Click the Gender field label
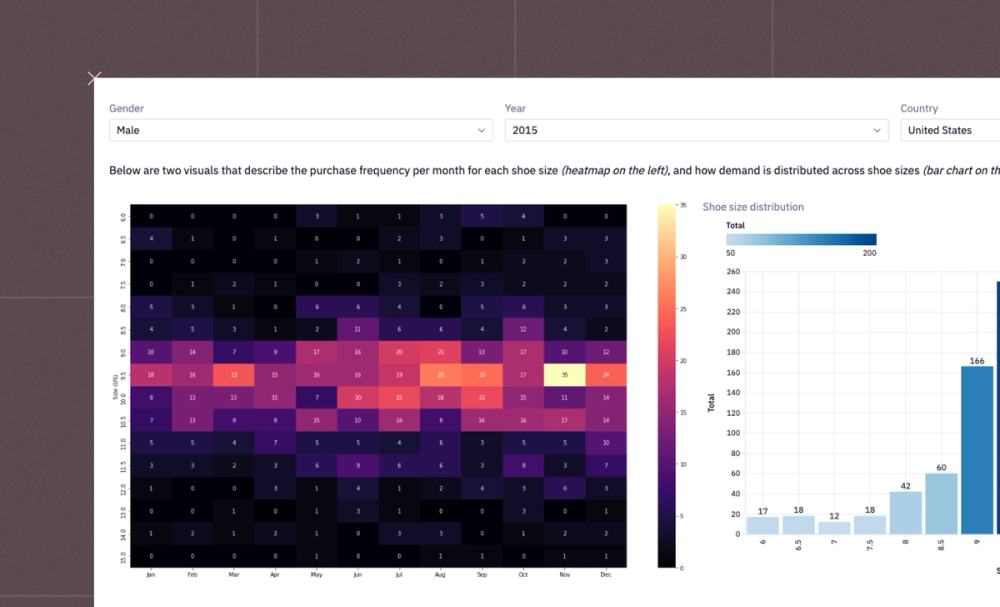1000x607 pixels. 126,108
